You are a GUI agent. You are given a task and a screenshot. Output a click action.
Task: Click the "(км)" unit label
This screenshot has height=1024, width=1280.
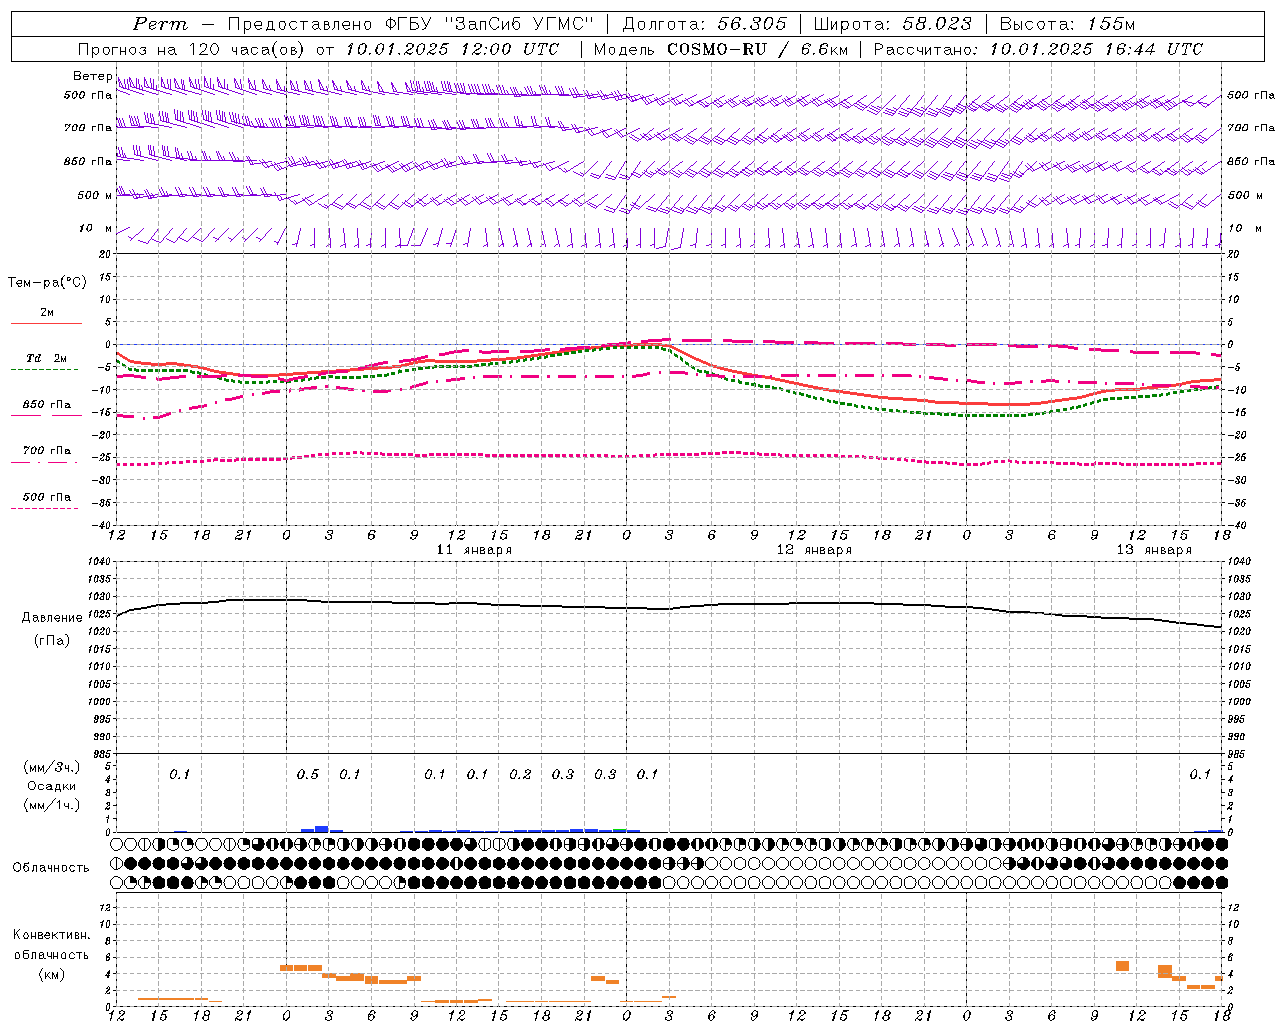click(x=51, y=974)
